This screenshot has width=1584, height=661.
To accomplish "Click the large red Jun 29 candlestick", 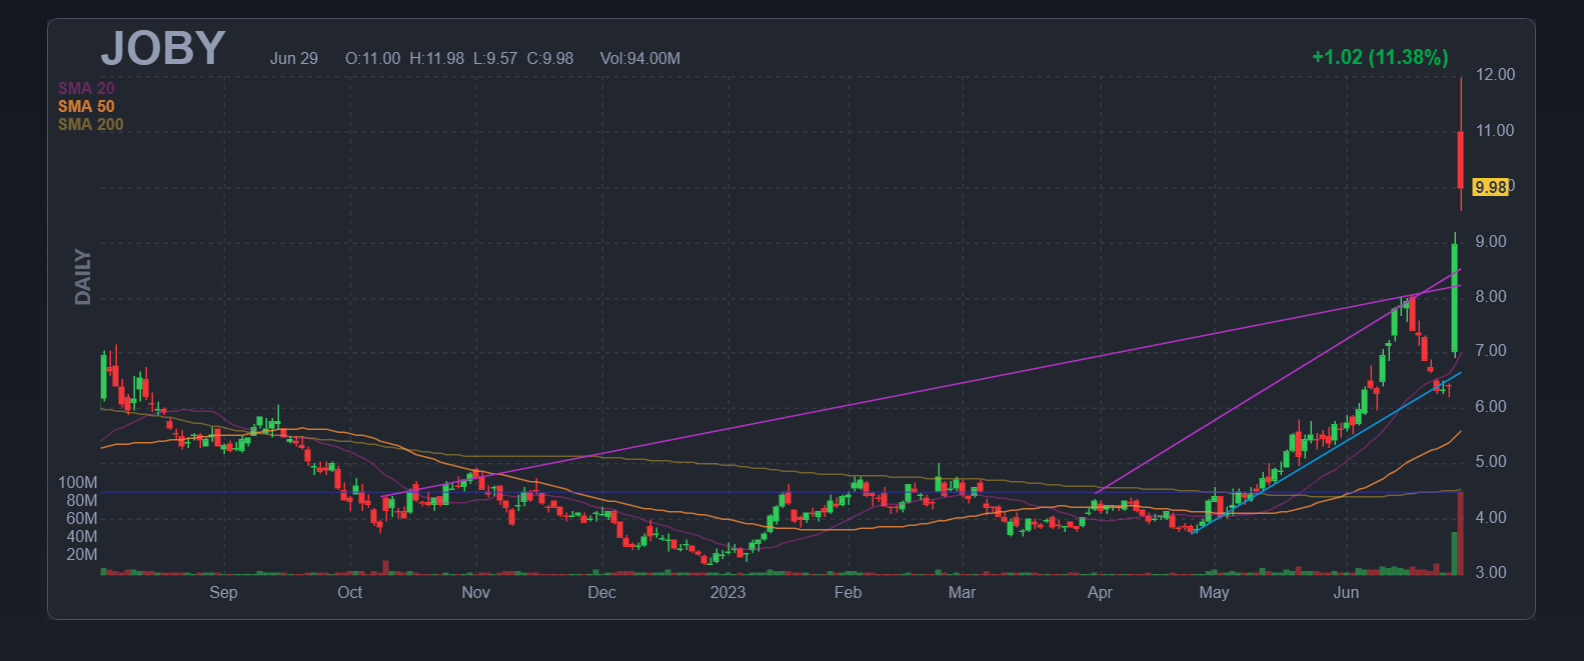I will 1461,160.
